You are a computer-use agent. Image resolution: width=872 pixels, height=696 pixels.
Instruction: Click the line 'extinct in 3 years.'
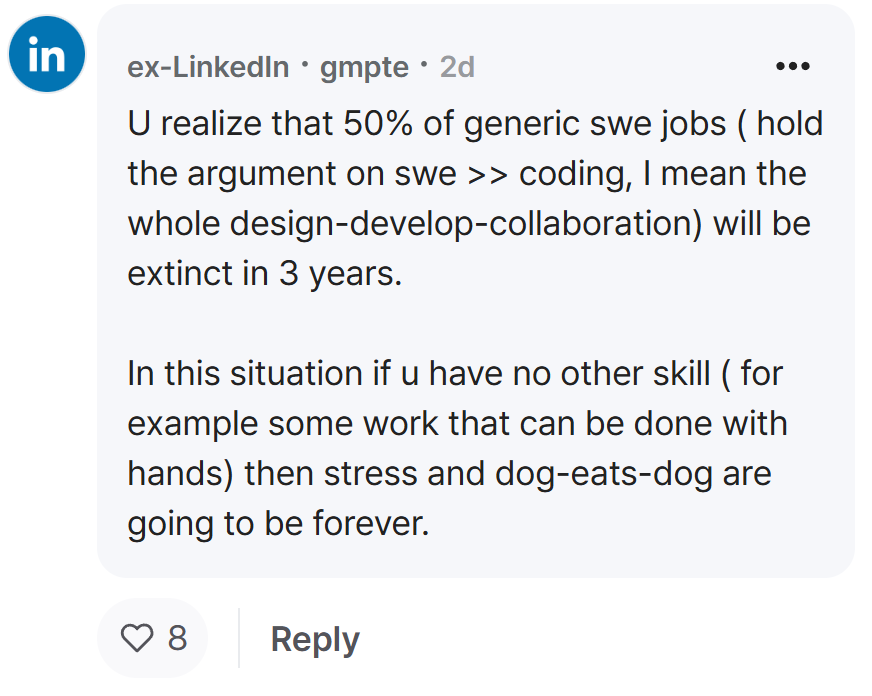click(x=265, y=274)
